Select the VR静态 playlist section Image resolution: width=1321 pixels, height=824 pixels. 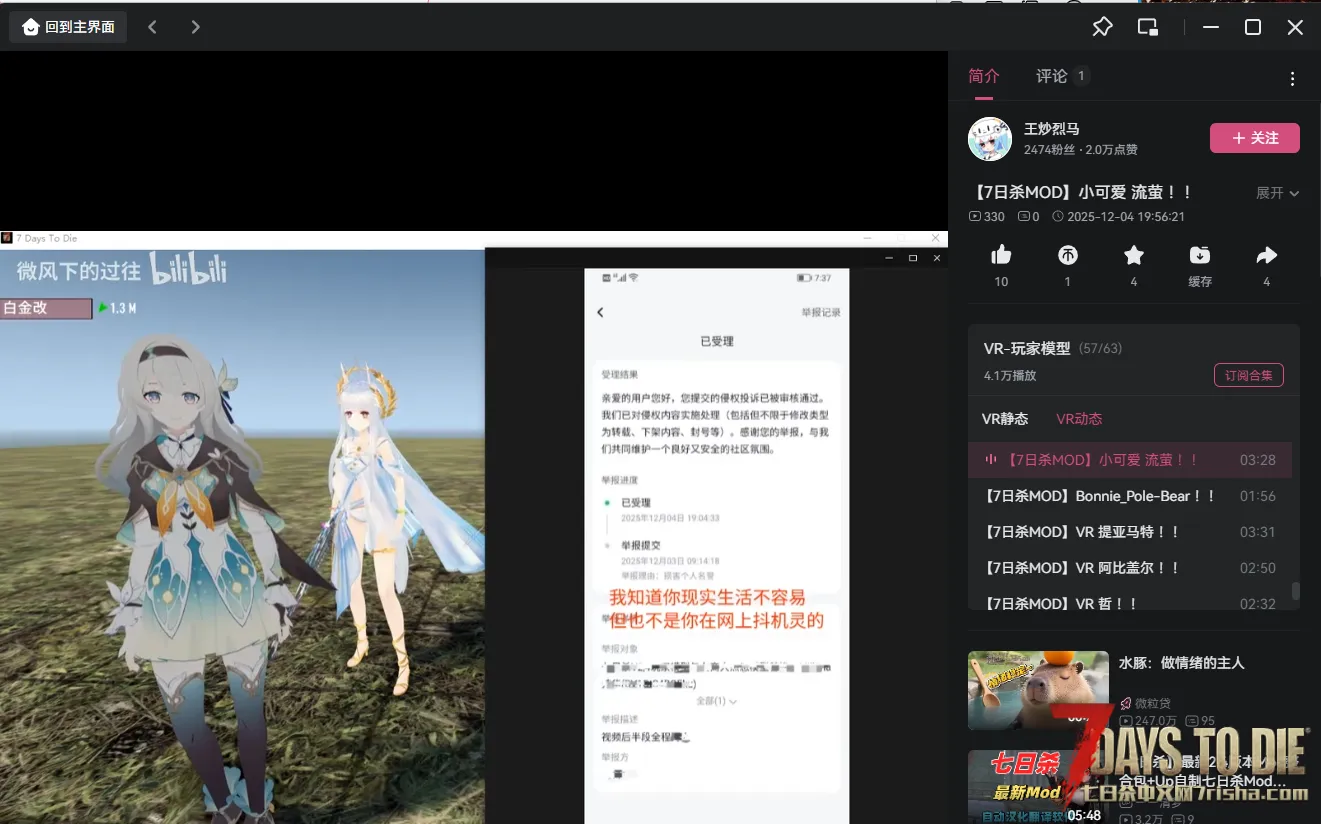tap(1005, 419)
